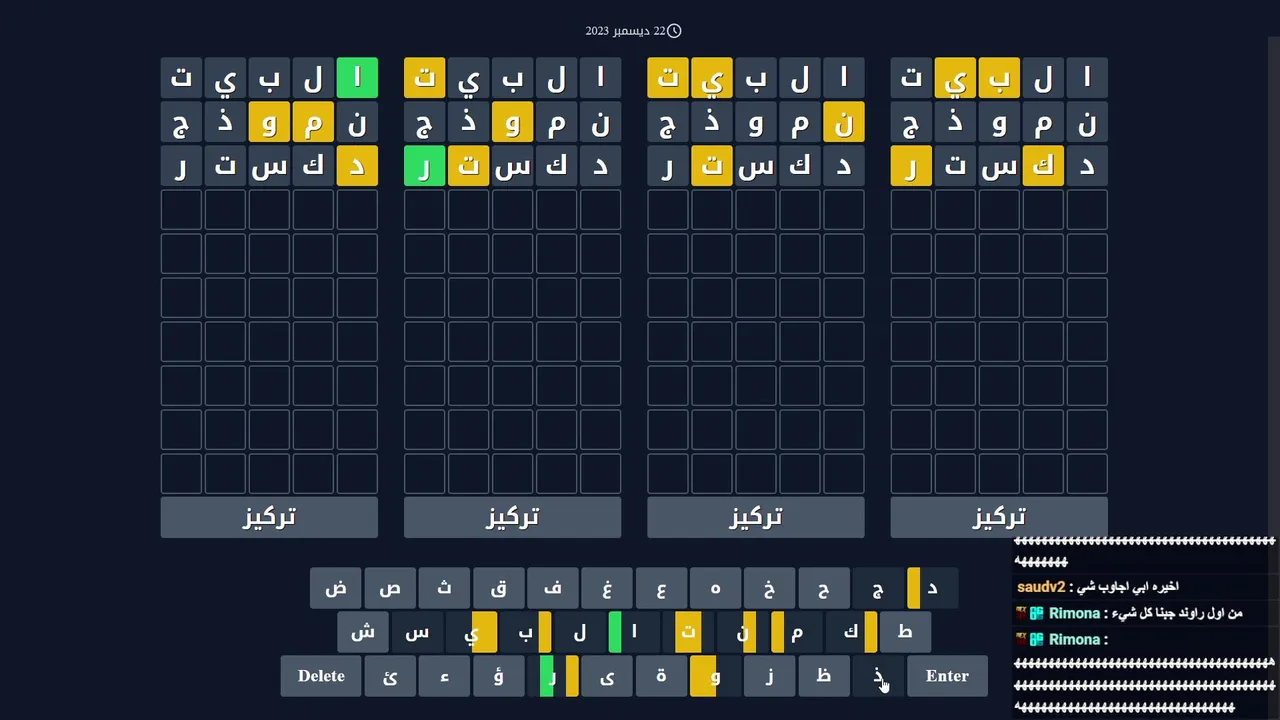Tap the س key on the keyboard

tap(417, 632)
